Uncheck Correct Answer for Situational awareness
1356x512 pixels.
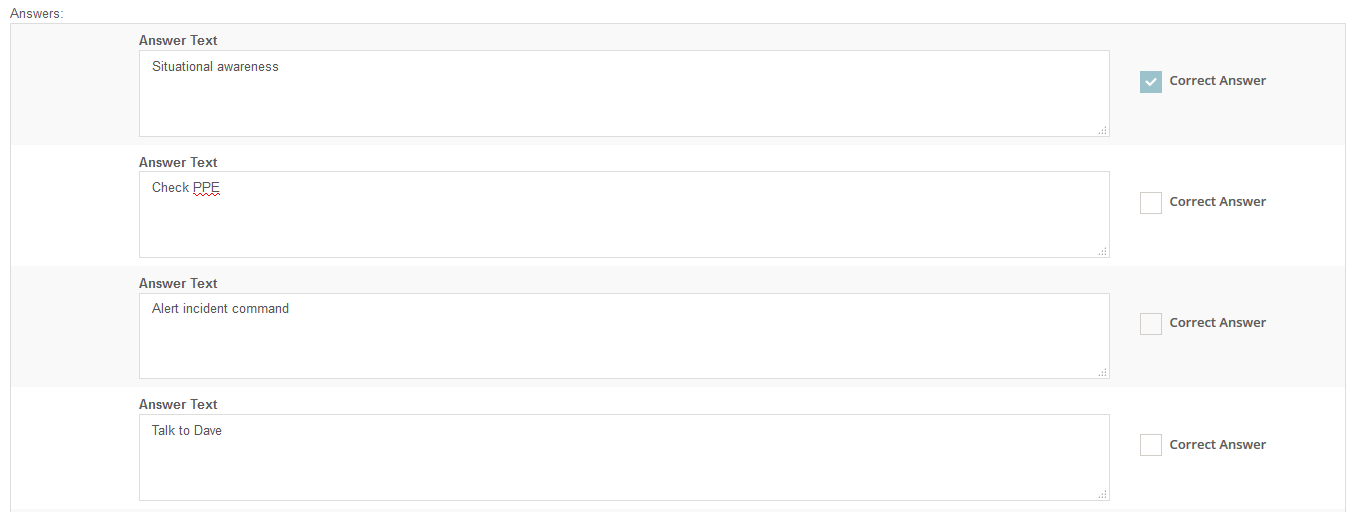(1150, 82)
